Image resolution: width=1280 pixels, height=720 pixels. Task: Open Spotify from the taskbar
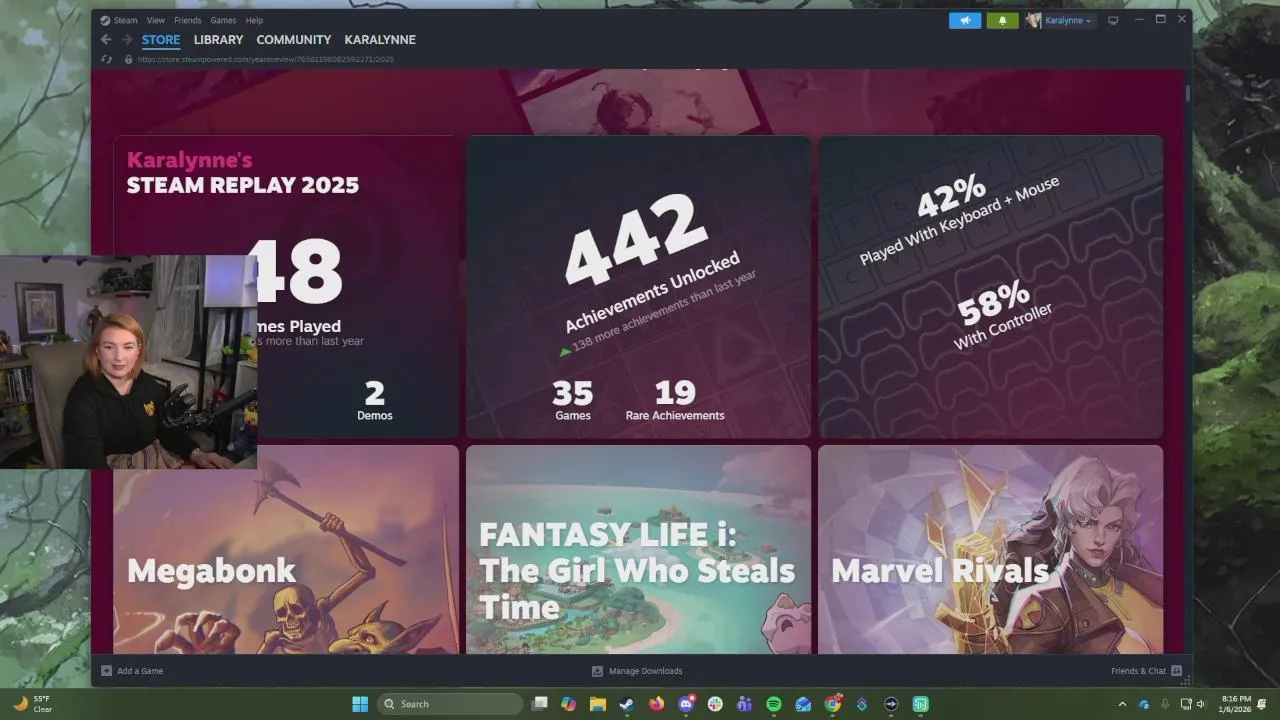pos(774,704)
